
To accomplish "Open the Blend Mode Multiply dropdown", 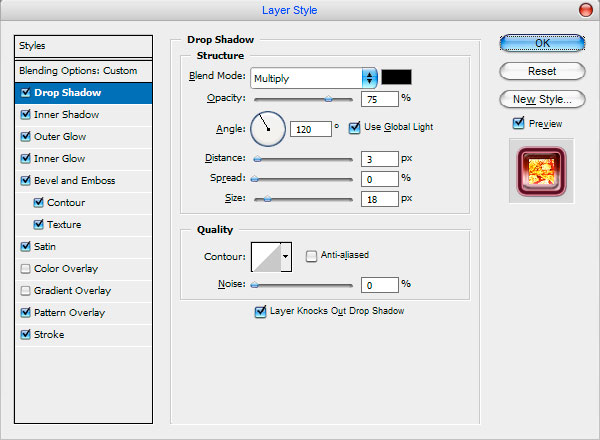I will 314,78.
